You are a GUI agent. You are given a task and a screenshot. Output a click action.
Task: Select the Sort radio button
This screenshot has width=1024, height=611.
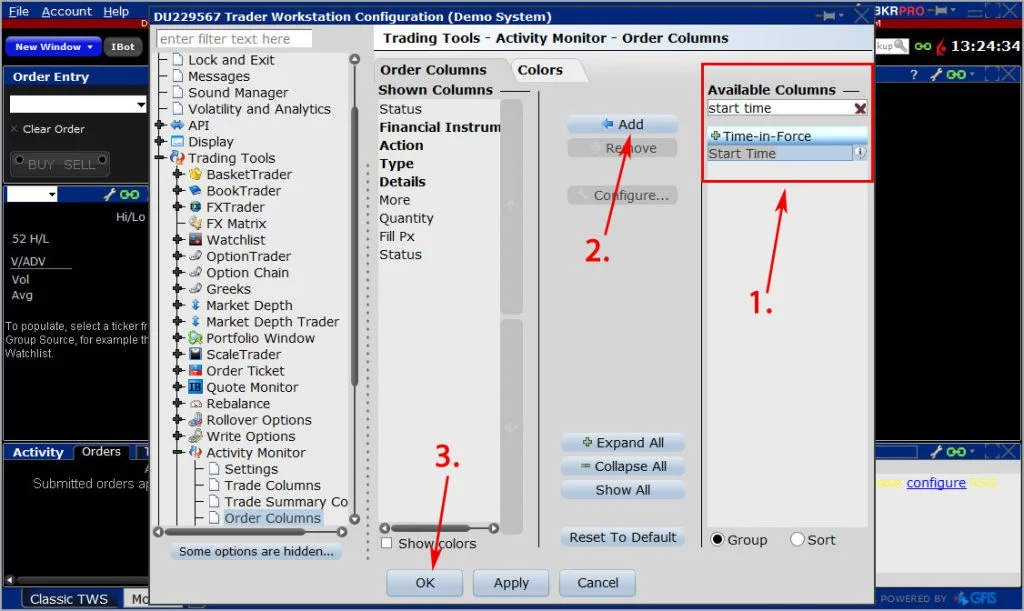pos(797,540)
